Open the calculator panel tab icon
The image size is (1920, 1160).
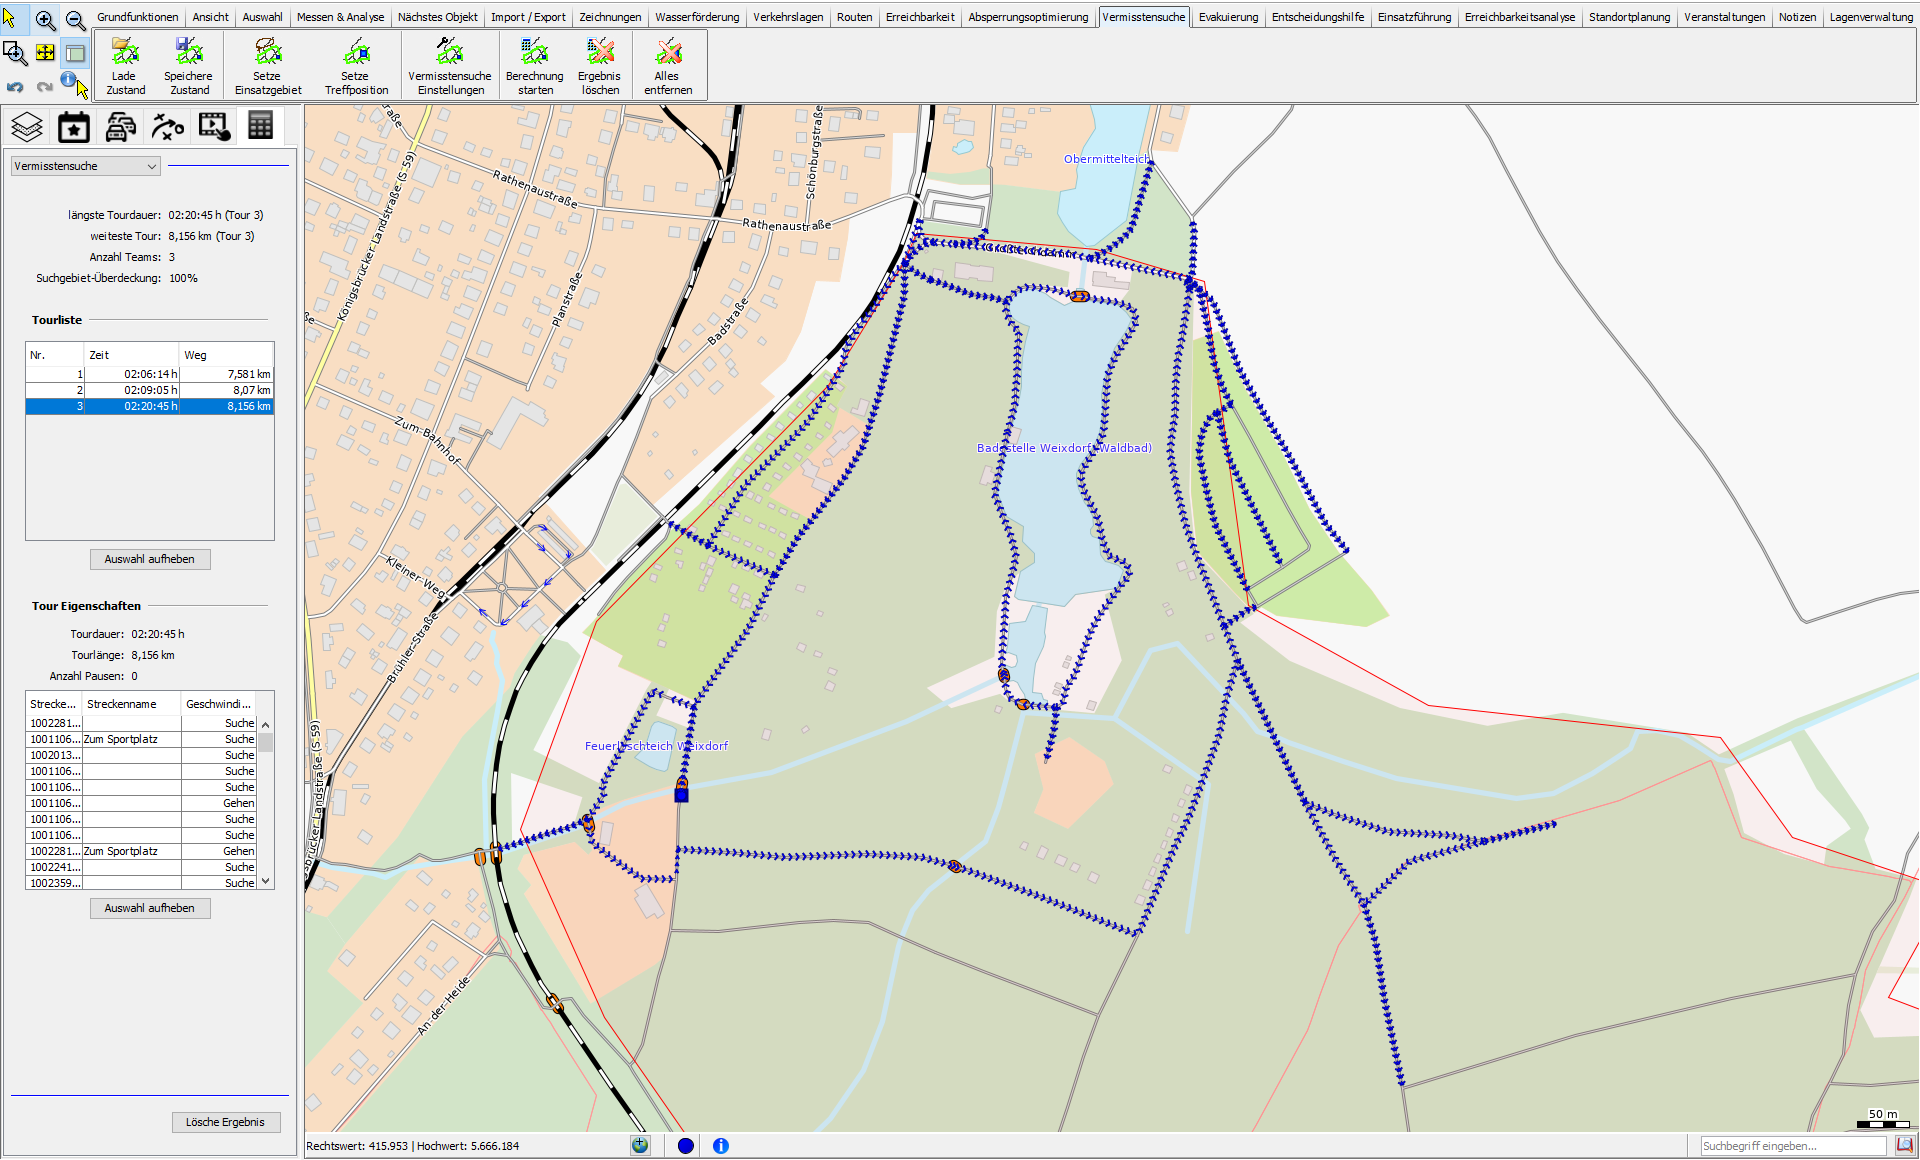click(260, 126)
